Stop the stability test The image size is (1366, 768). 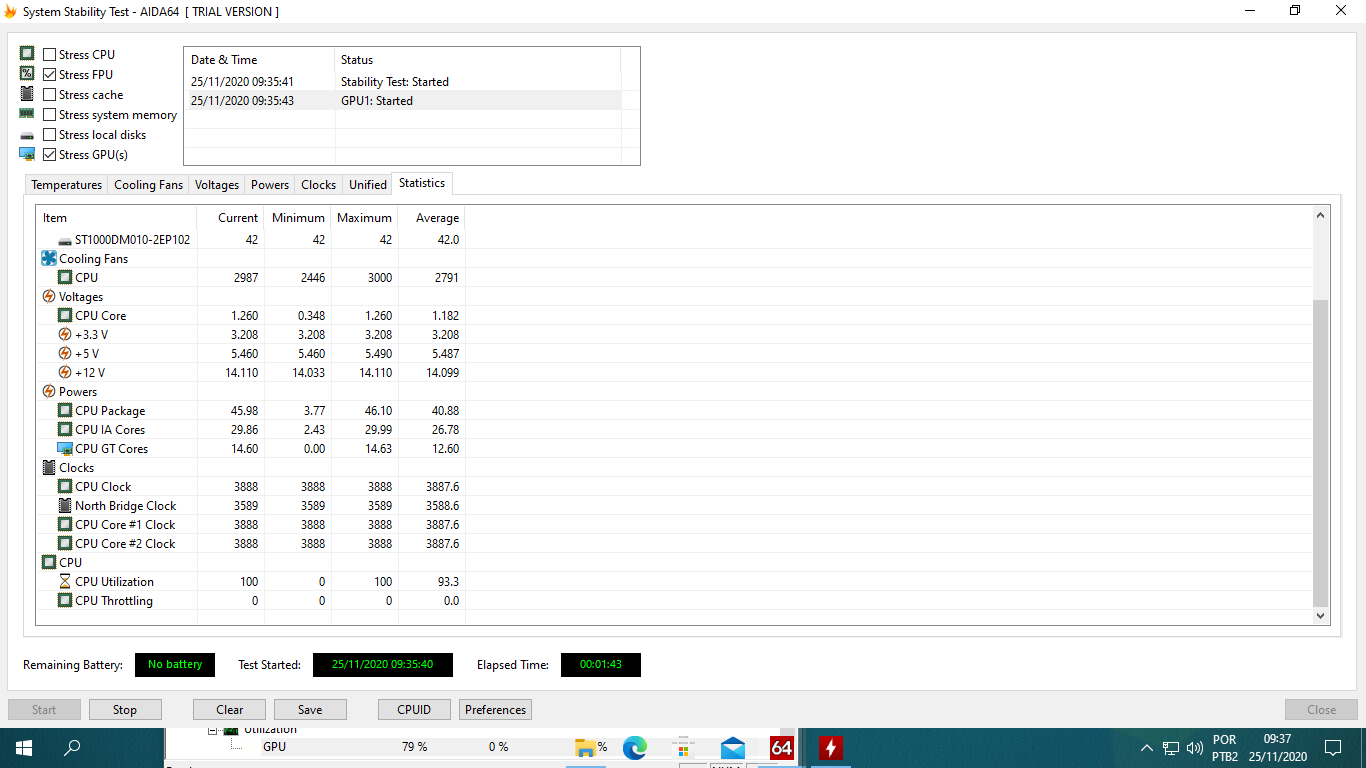(125, 710)
